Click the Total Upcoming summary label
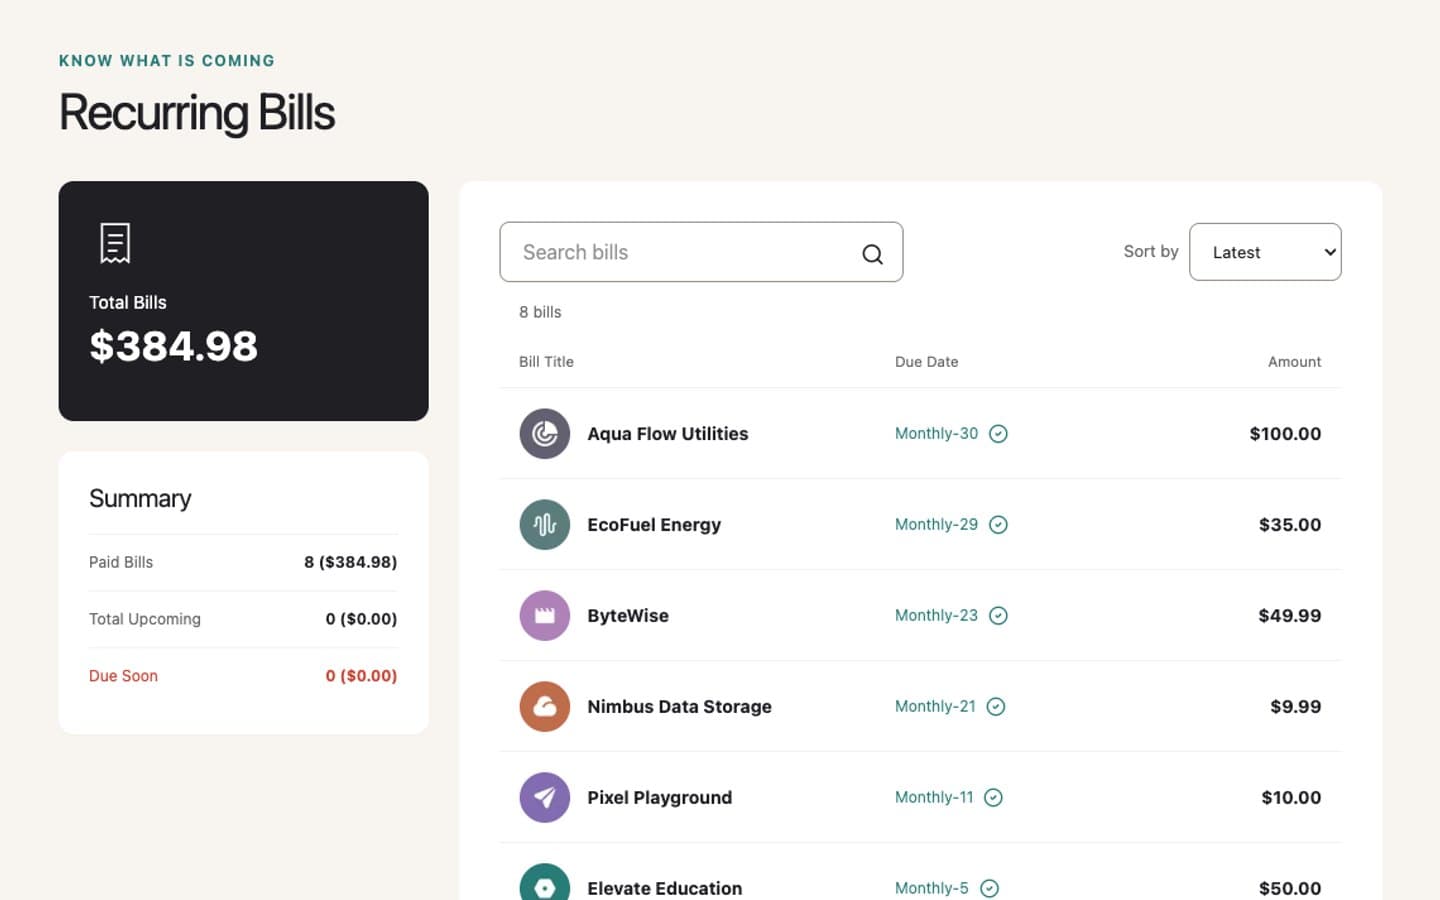Image resolution: width=1440 pixels, height=900 pixels. coord(145,620)
